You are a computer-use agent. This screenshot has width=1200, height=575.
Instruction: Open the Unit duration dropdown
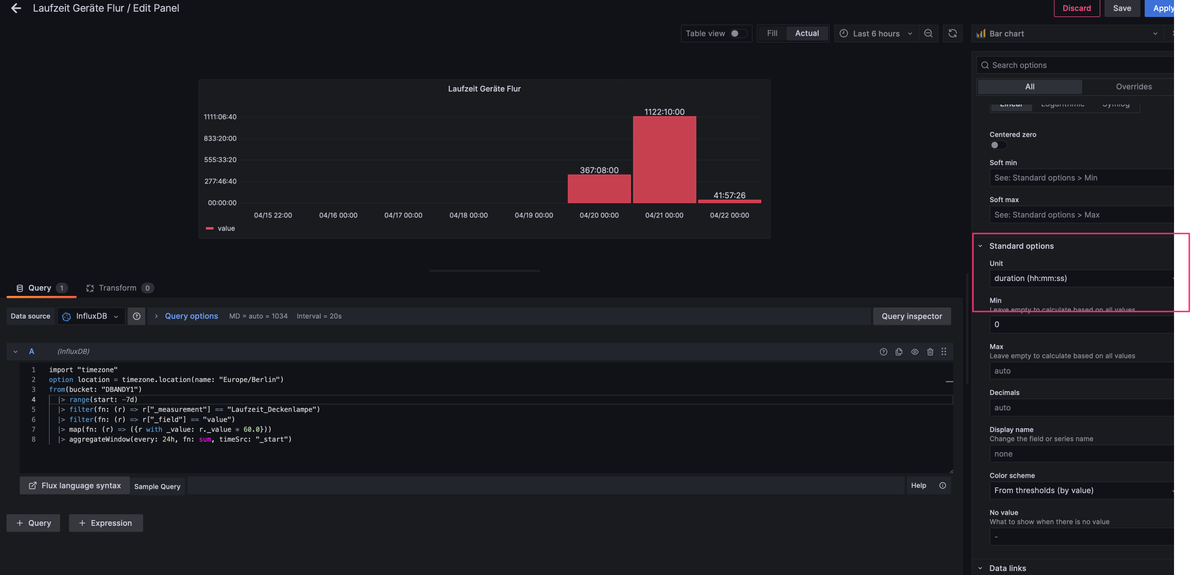1081,279
